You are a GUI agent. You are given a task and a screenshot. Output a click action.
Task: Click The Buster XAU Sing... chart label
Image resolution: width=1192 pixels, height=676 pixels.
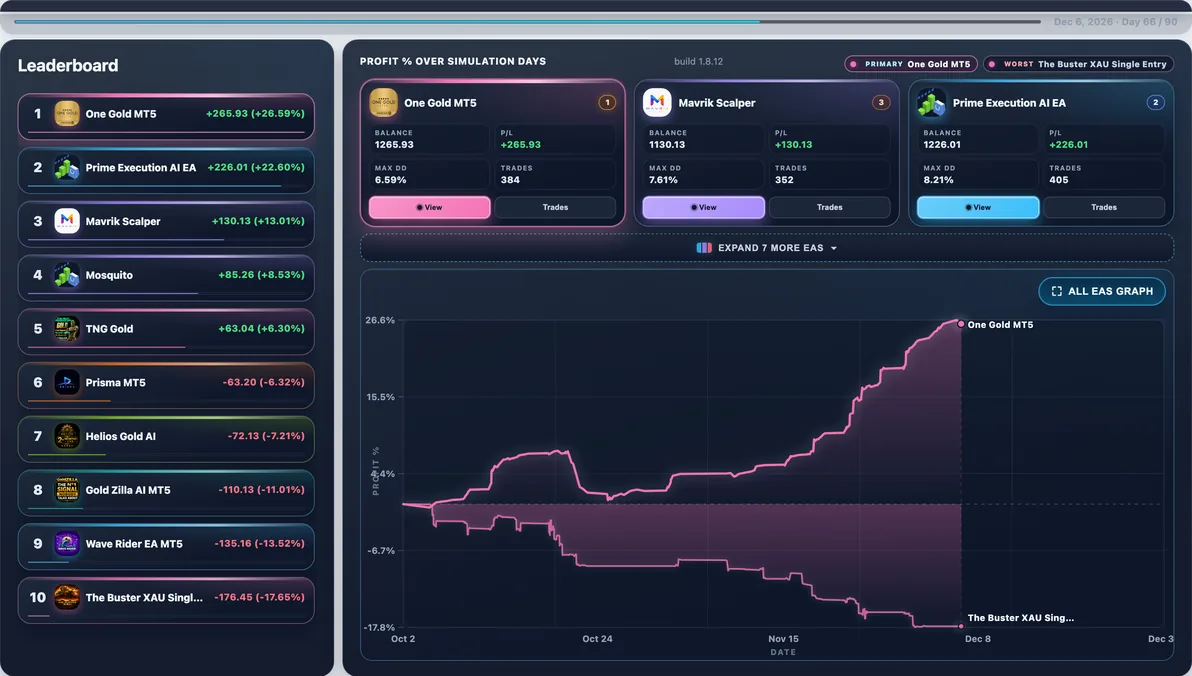click(1021, 617)
